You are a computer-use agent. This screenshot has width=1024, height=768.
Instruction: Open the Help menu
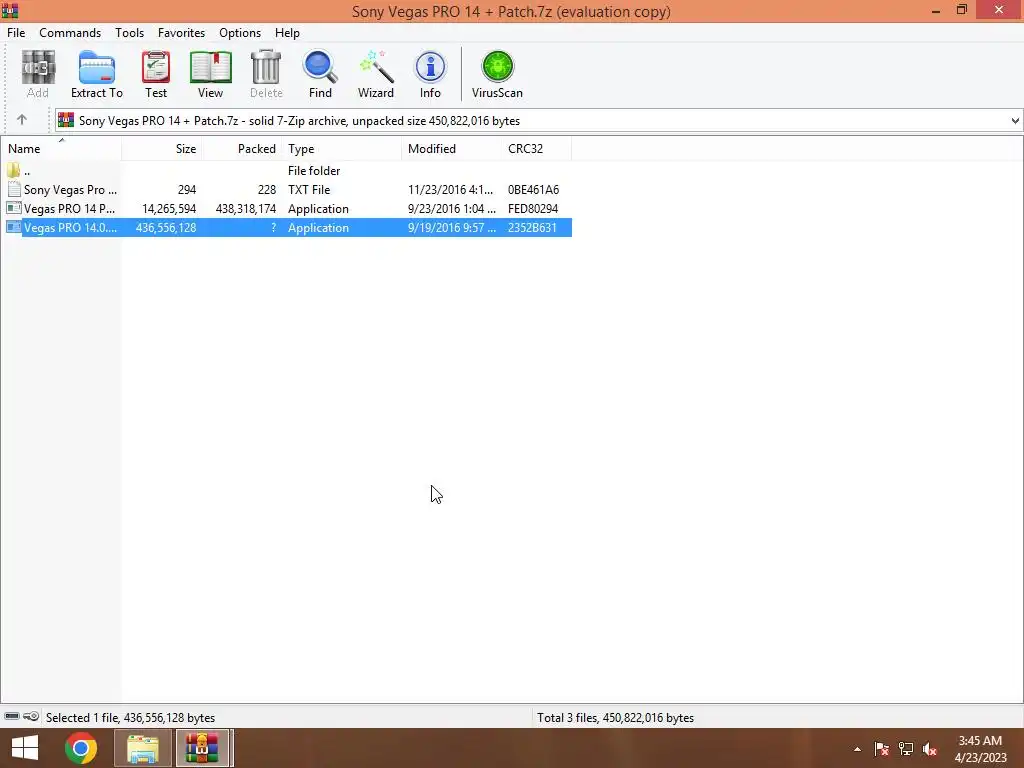pos(287,33)
